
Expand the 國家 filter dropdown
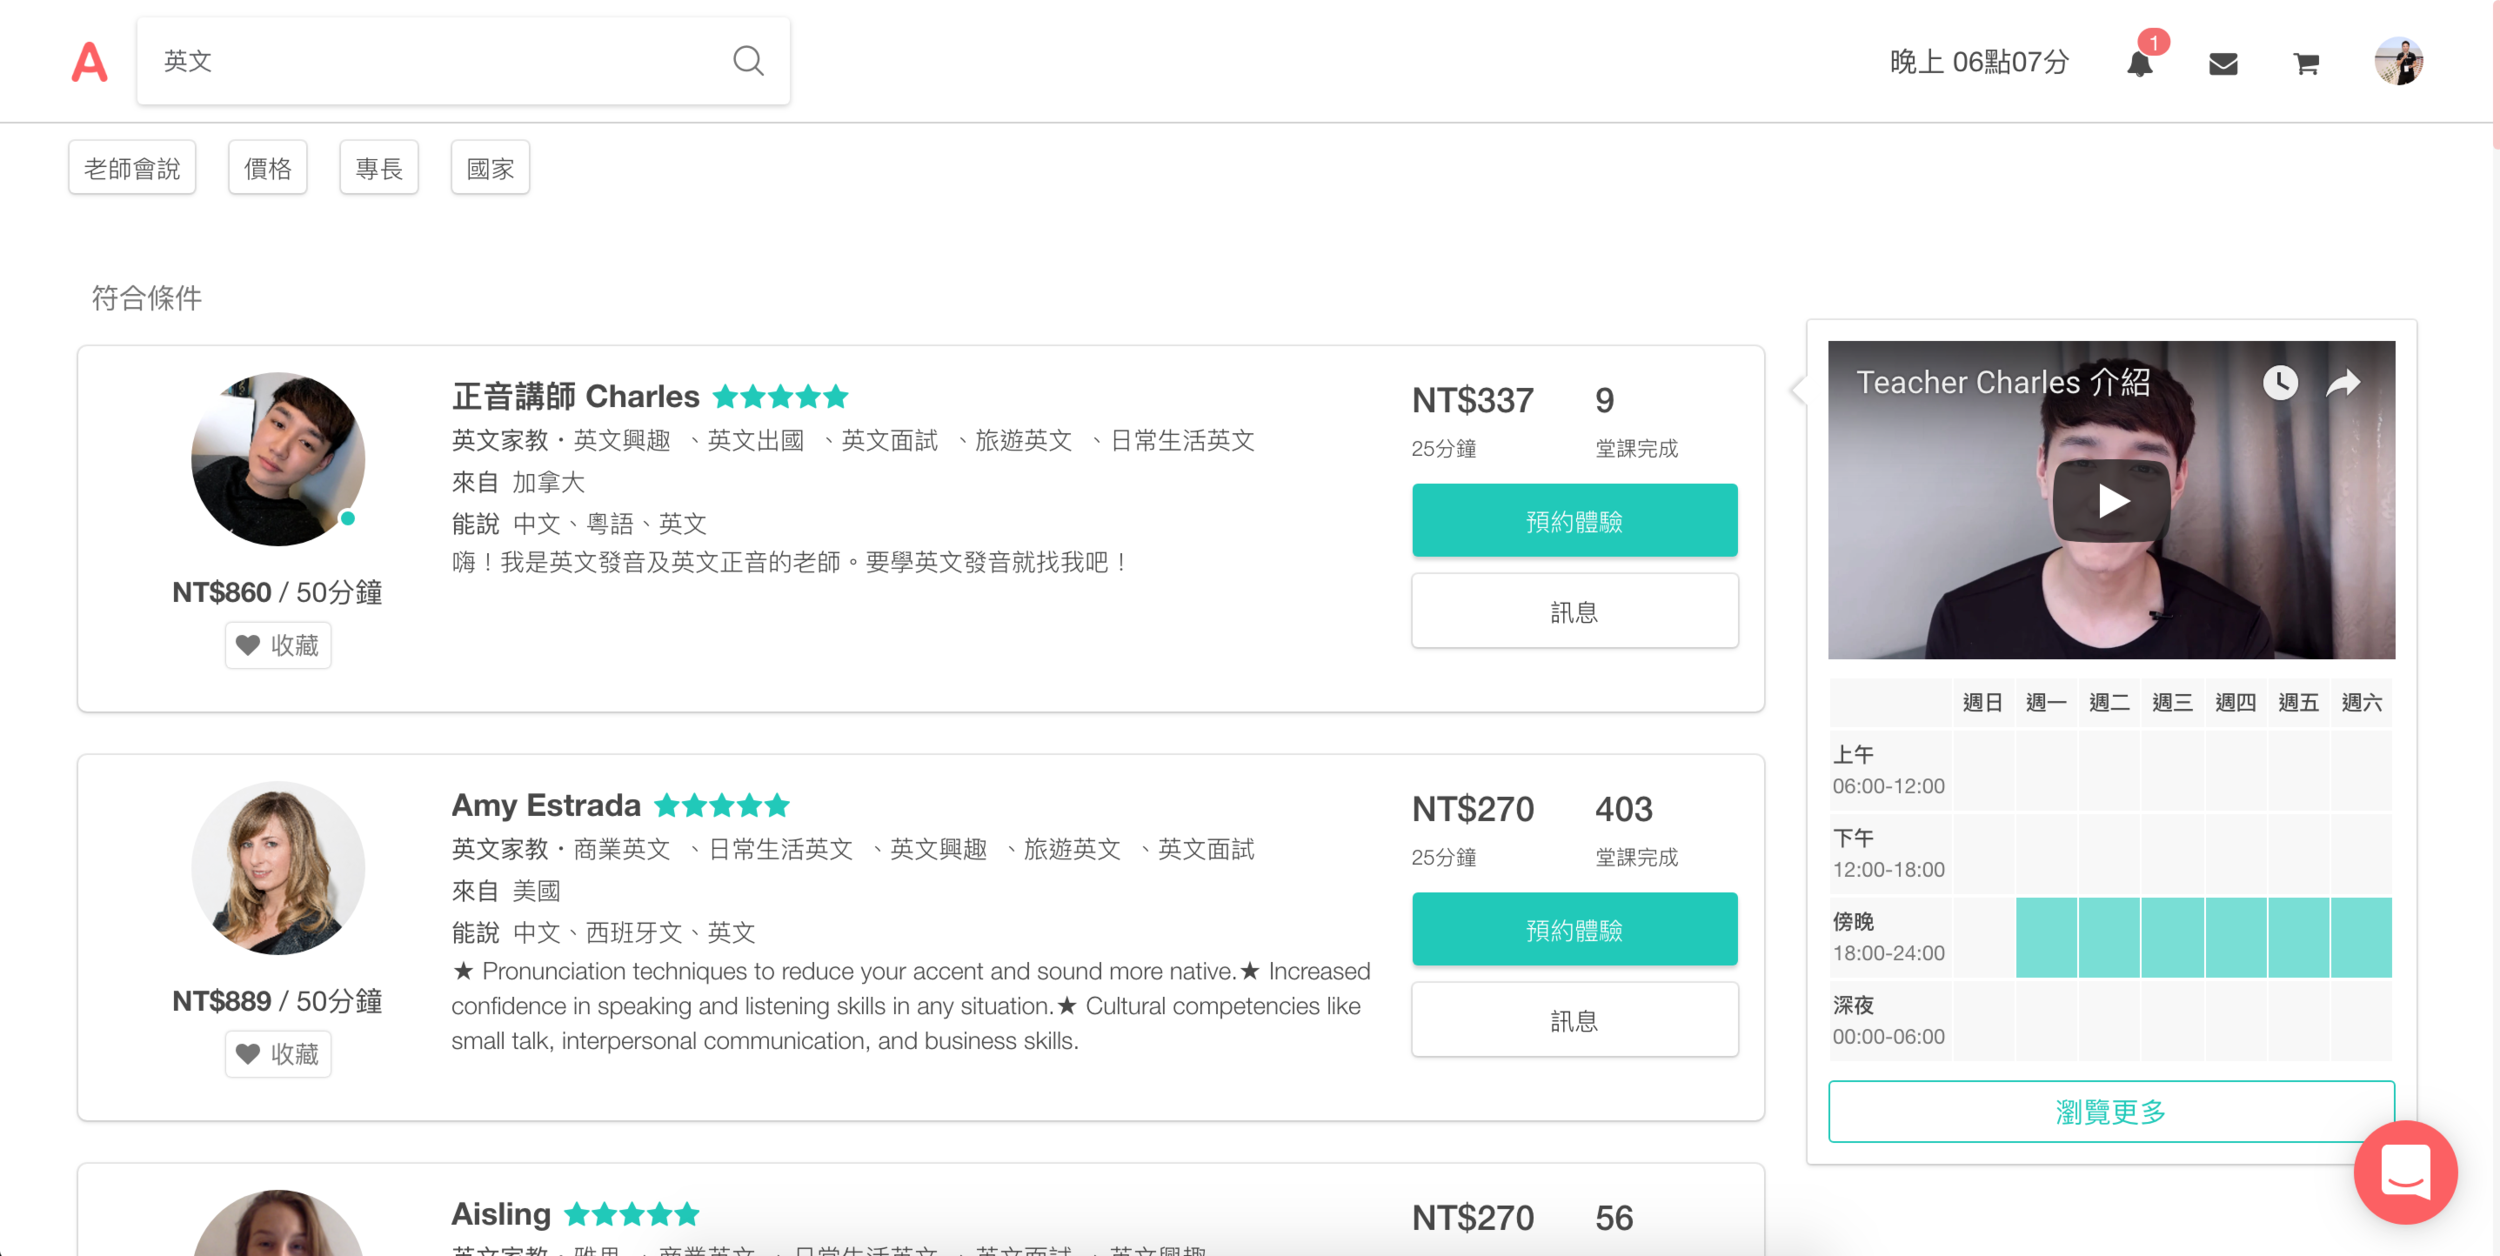[x=490, y=168]
